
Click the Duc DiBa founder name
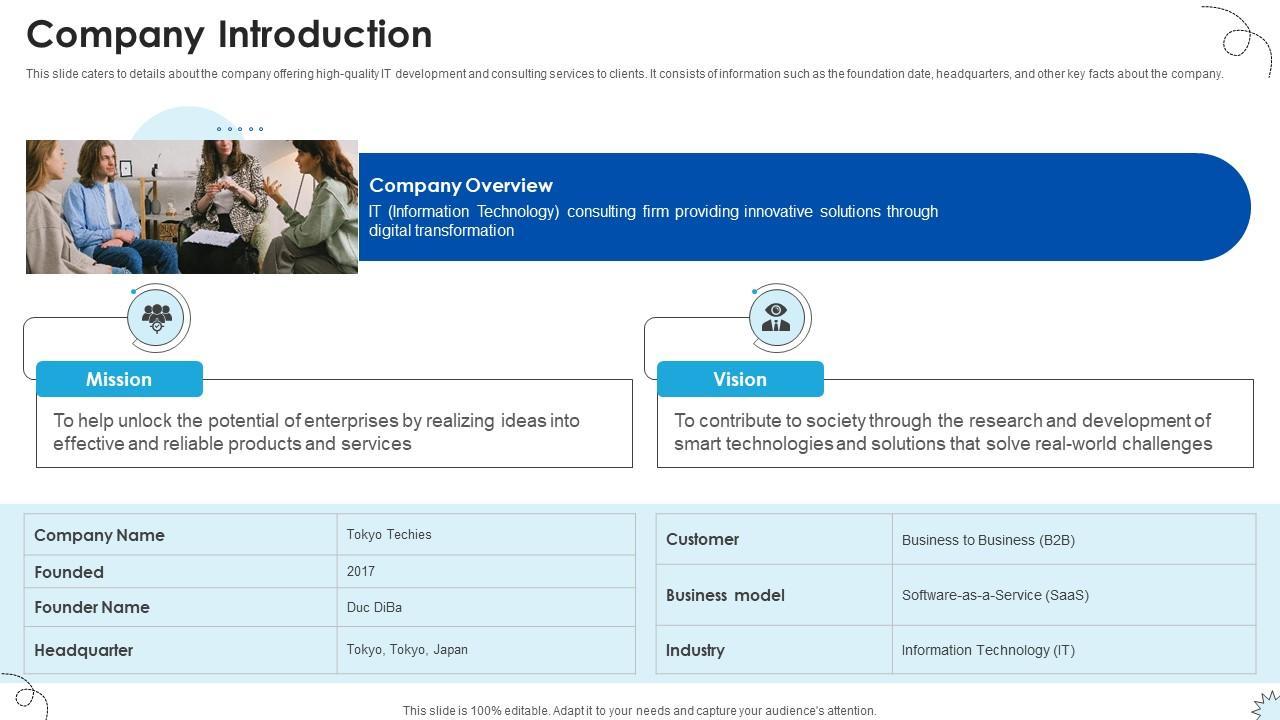click(x=374, y=608)
